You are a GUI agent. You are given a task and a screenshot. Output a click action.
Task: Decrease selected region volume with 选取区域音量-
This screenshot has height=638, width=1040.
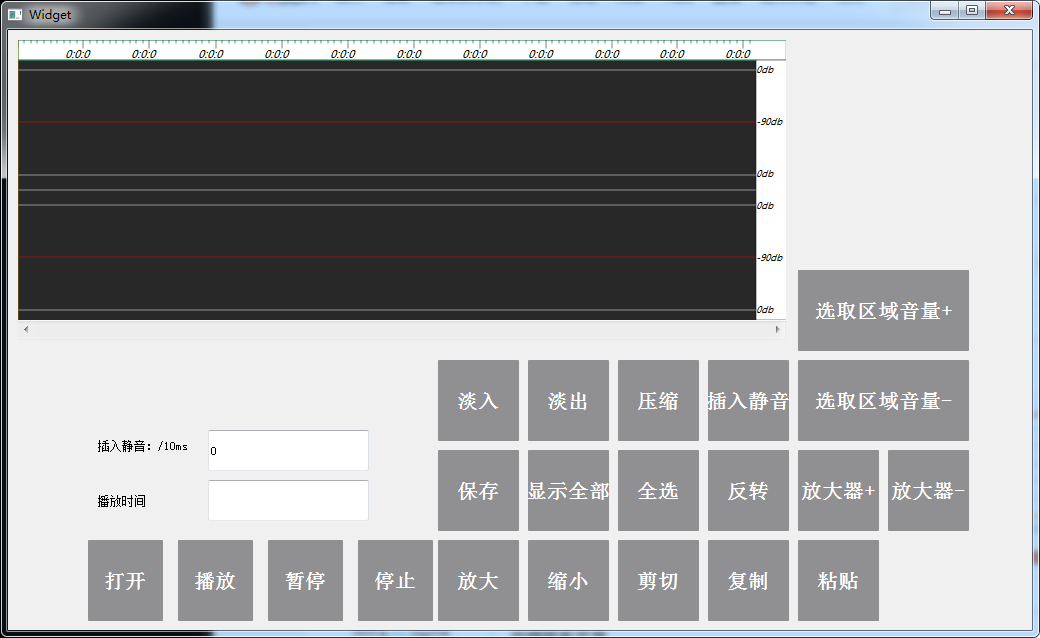tap(882, 400)
